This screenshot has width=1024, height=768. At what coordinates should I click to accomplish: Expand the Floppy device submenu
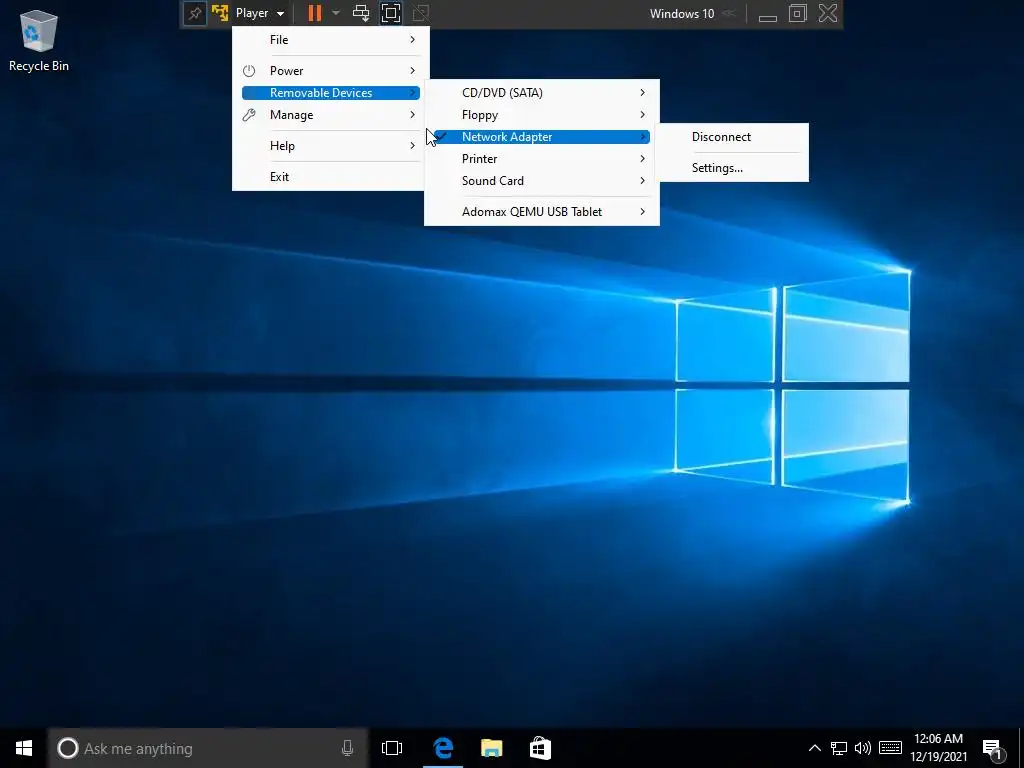(541, 115)
